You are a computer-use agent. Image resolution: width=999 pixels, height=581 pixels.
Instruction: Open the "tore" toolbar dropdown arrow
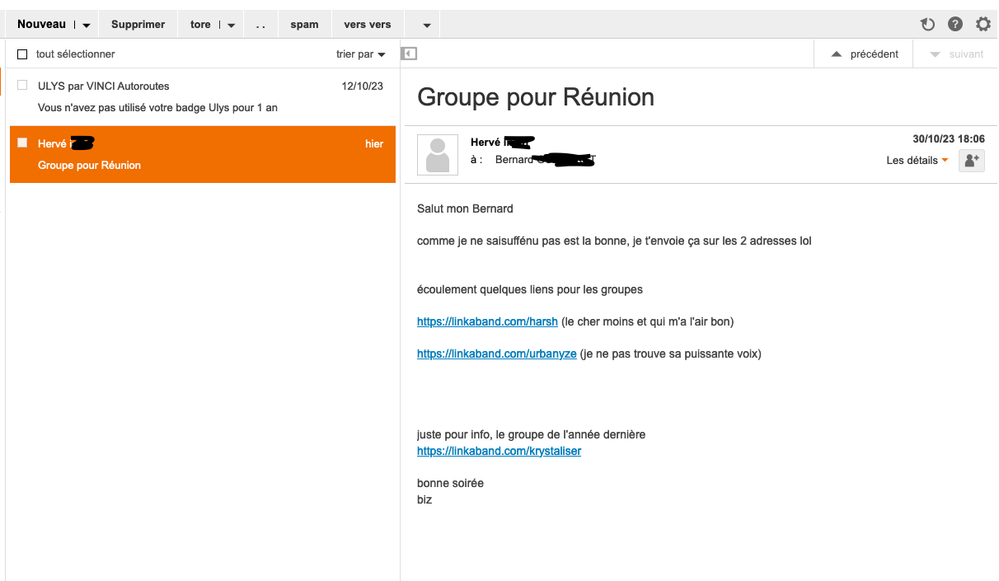231,25
